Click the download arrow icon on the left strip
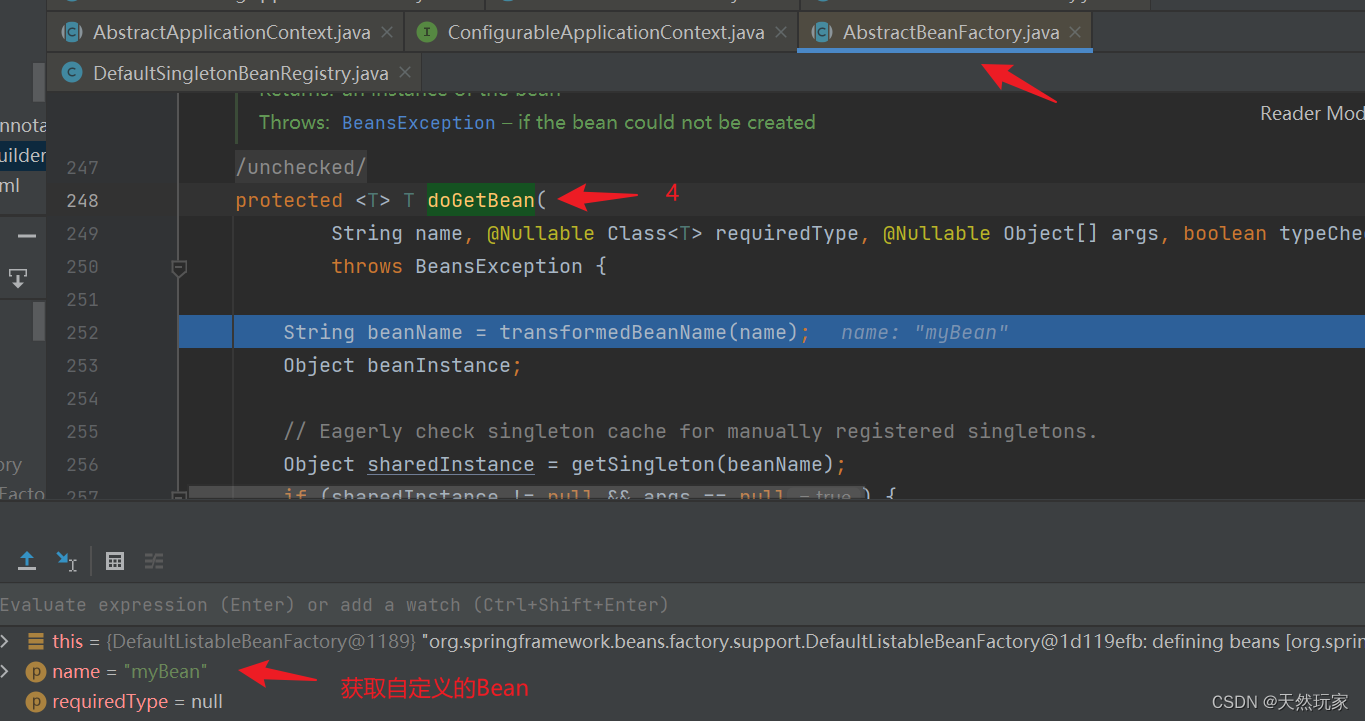Viewport: 1365px width, 721px height. click(18, 278)
